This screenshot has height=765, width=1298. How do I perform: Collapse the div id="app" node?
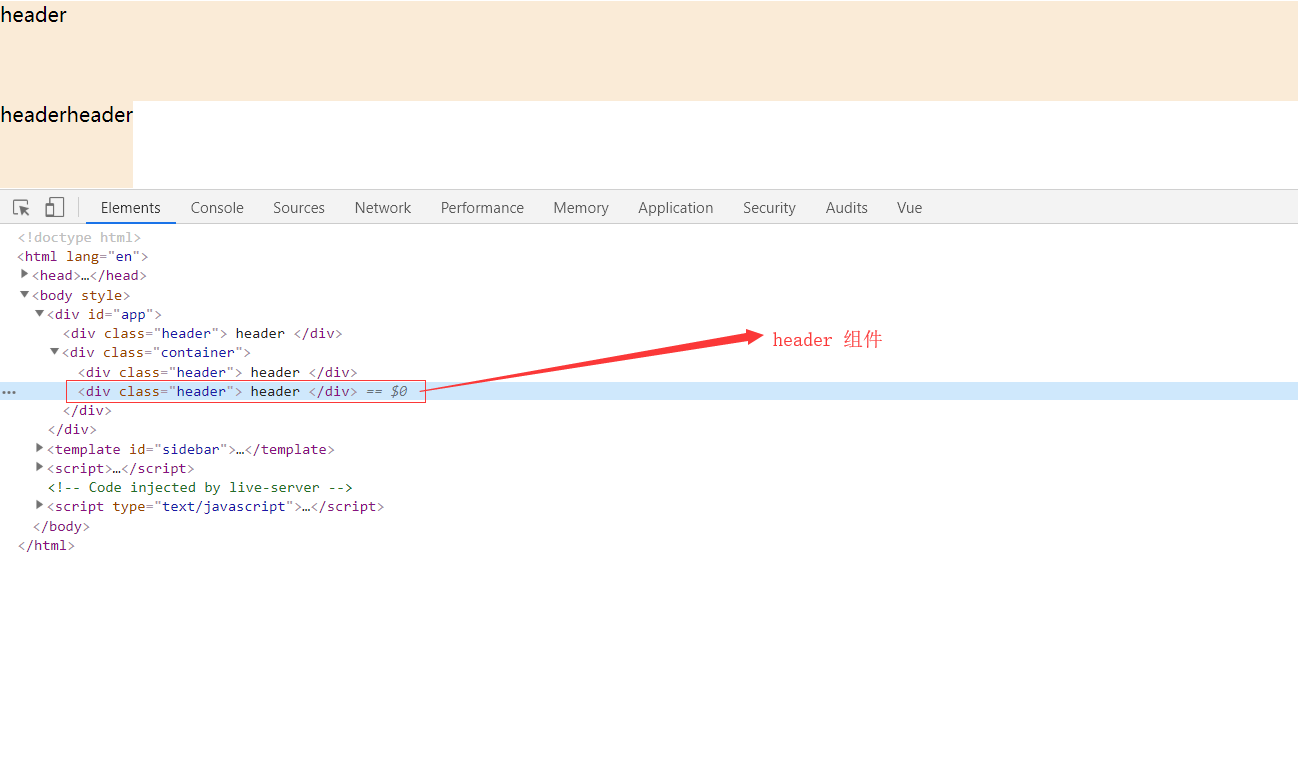click(40, 313)
